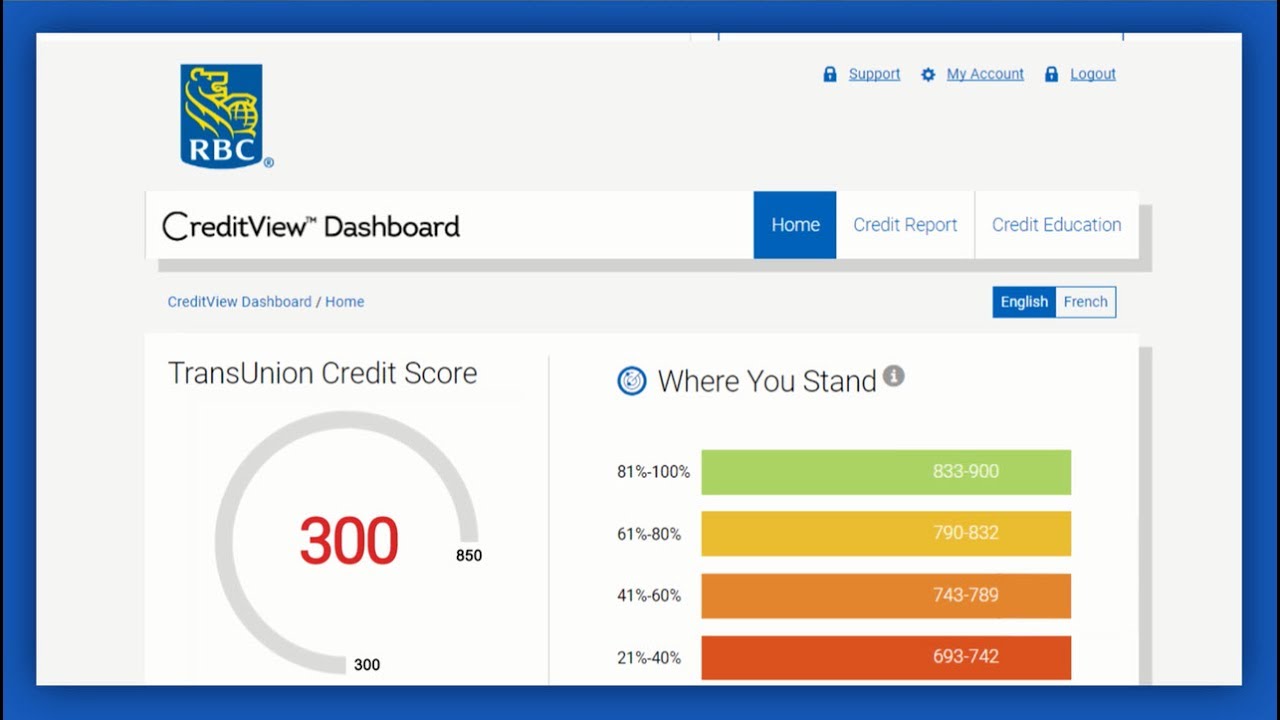Viewport: 1280px width, 720px height.
Task: Click the 21%-40% percentile label
Action: (649, 658)
